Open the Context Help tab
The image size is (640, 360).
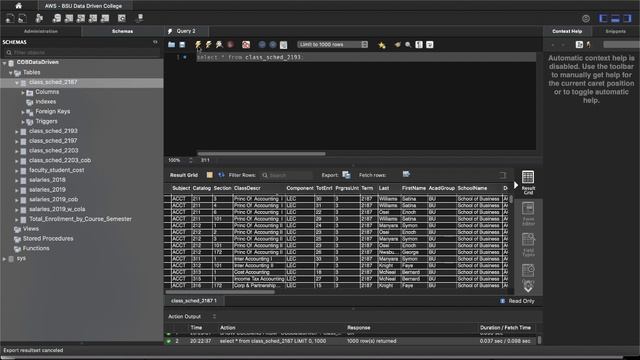coord(567,31)
